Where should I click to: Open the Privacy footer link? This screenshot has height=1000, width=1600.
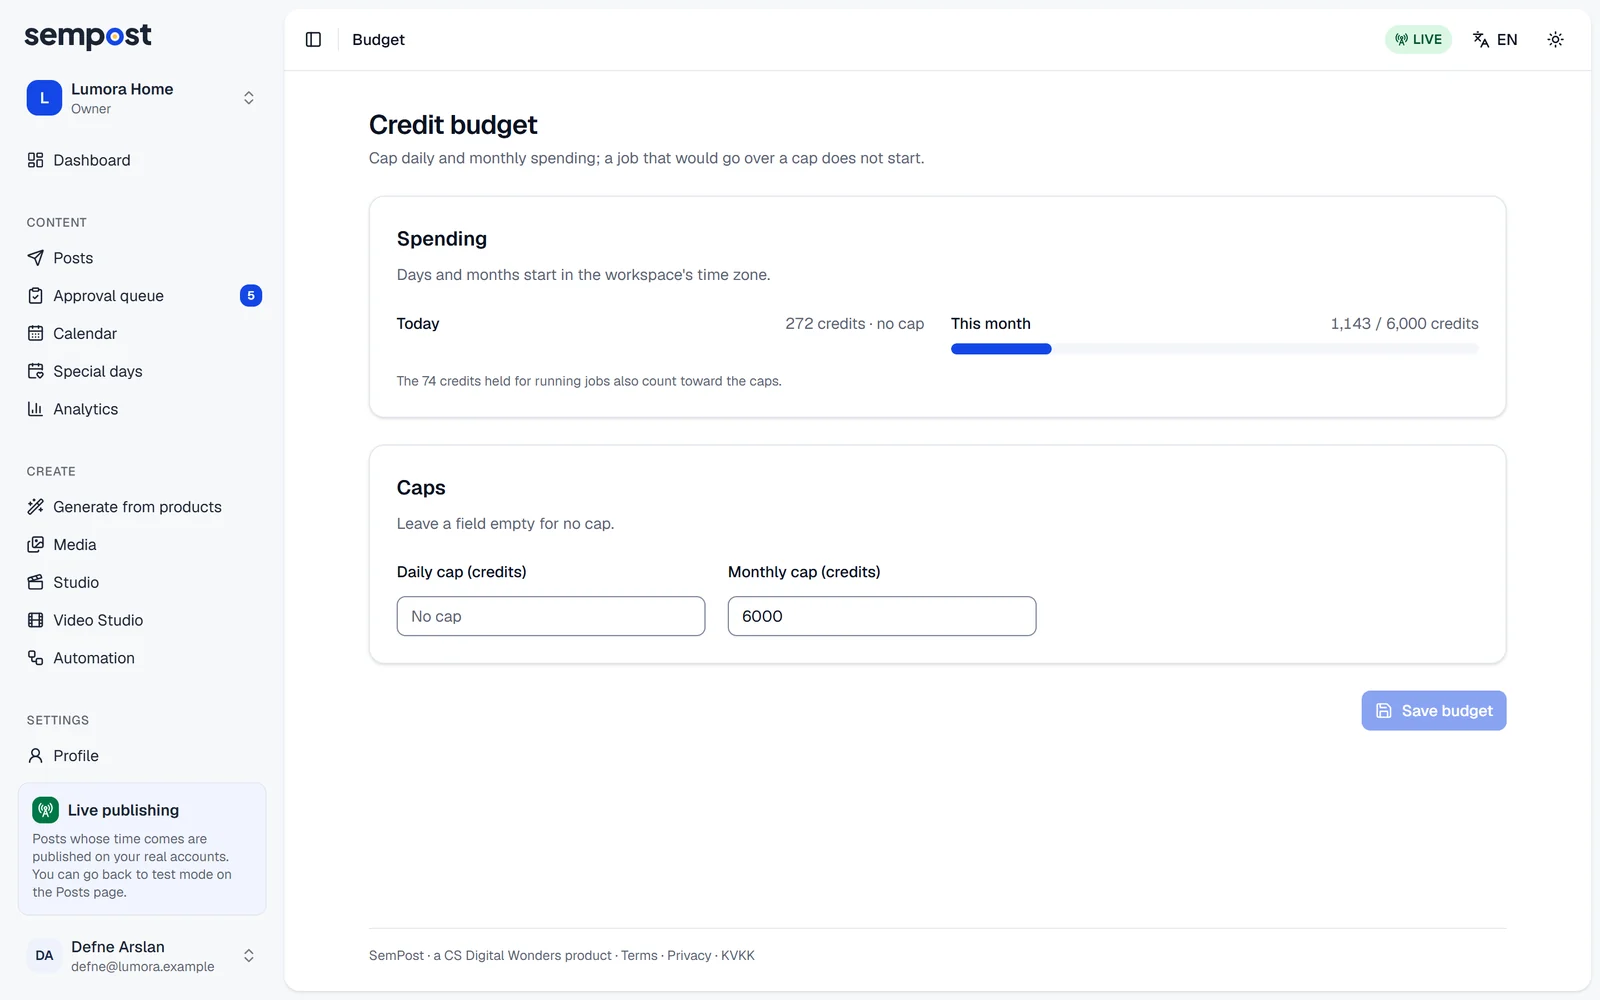pyautogui.click(x=689, y=956)
